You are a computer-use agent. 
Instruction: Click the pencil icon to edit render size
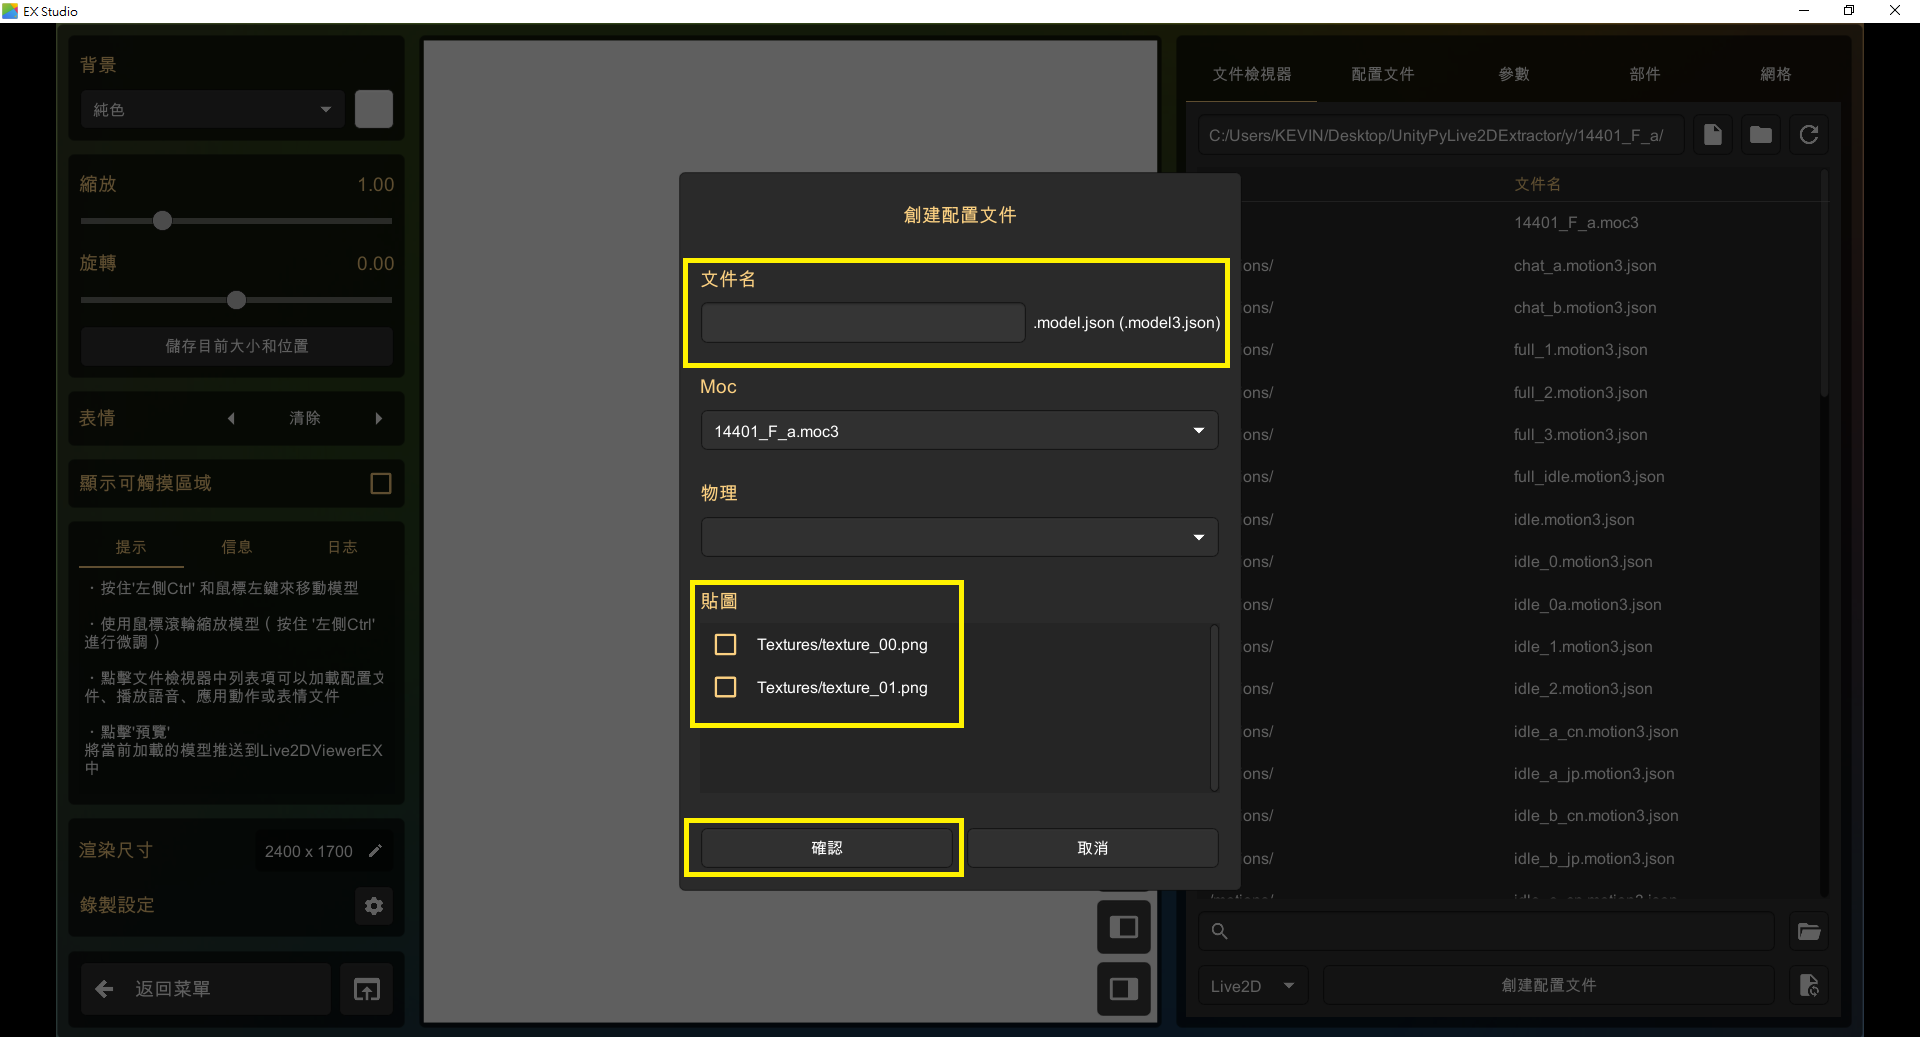376,851
